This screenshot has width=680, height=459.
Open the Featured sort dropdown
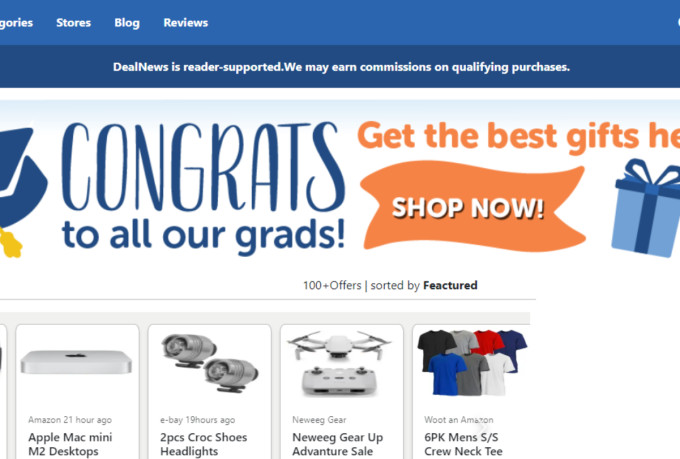click(450, 285)
